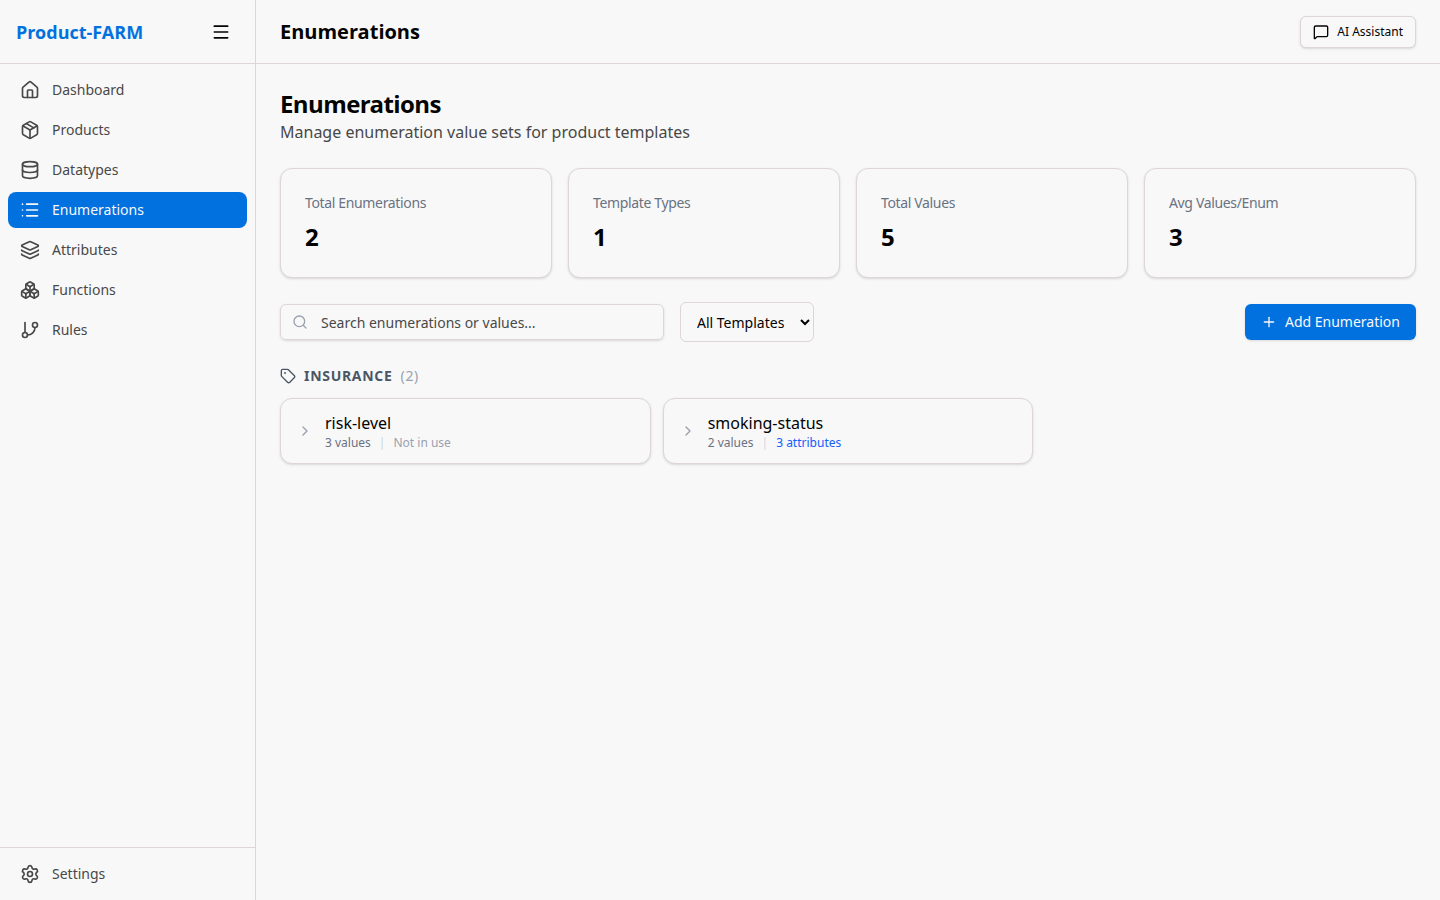This screenshot has height=900, width=1440.
Task: Click the Enumerations list icon
Action: tap(31, 209)
